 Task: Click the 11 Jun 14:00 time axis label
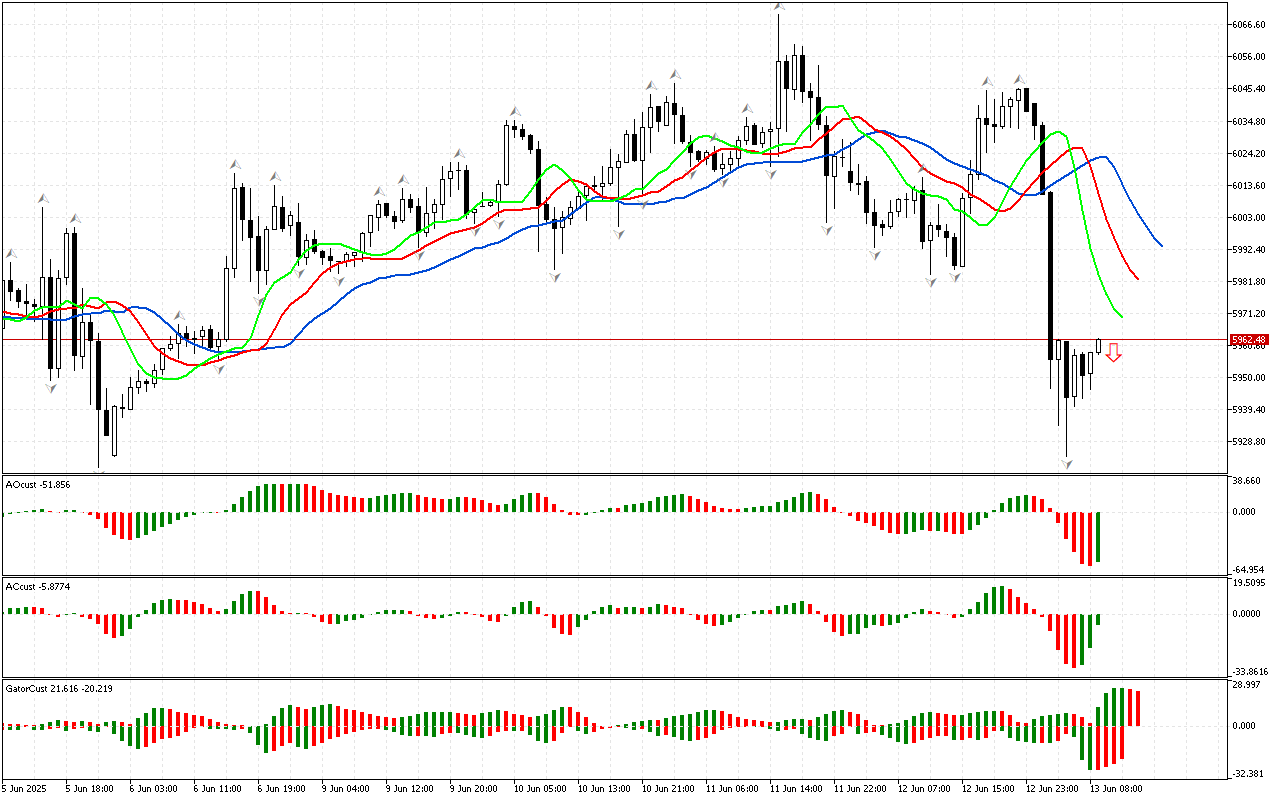tap(797, 788)
